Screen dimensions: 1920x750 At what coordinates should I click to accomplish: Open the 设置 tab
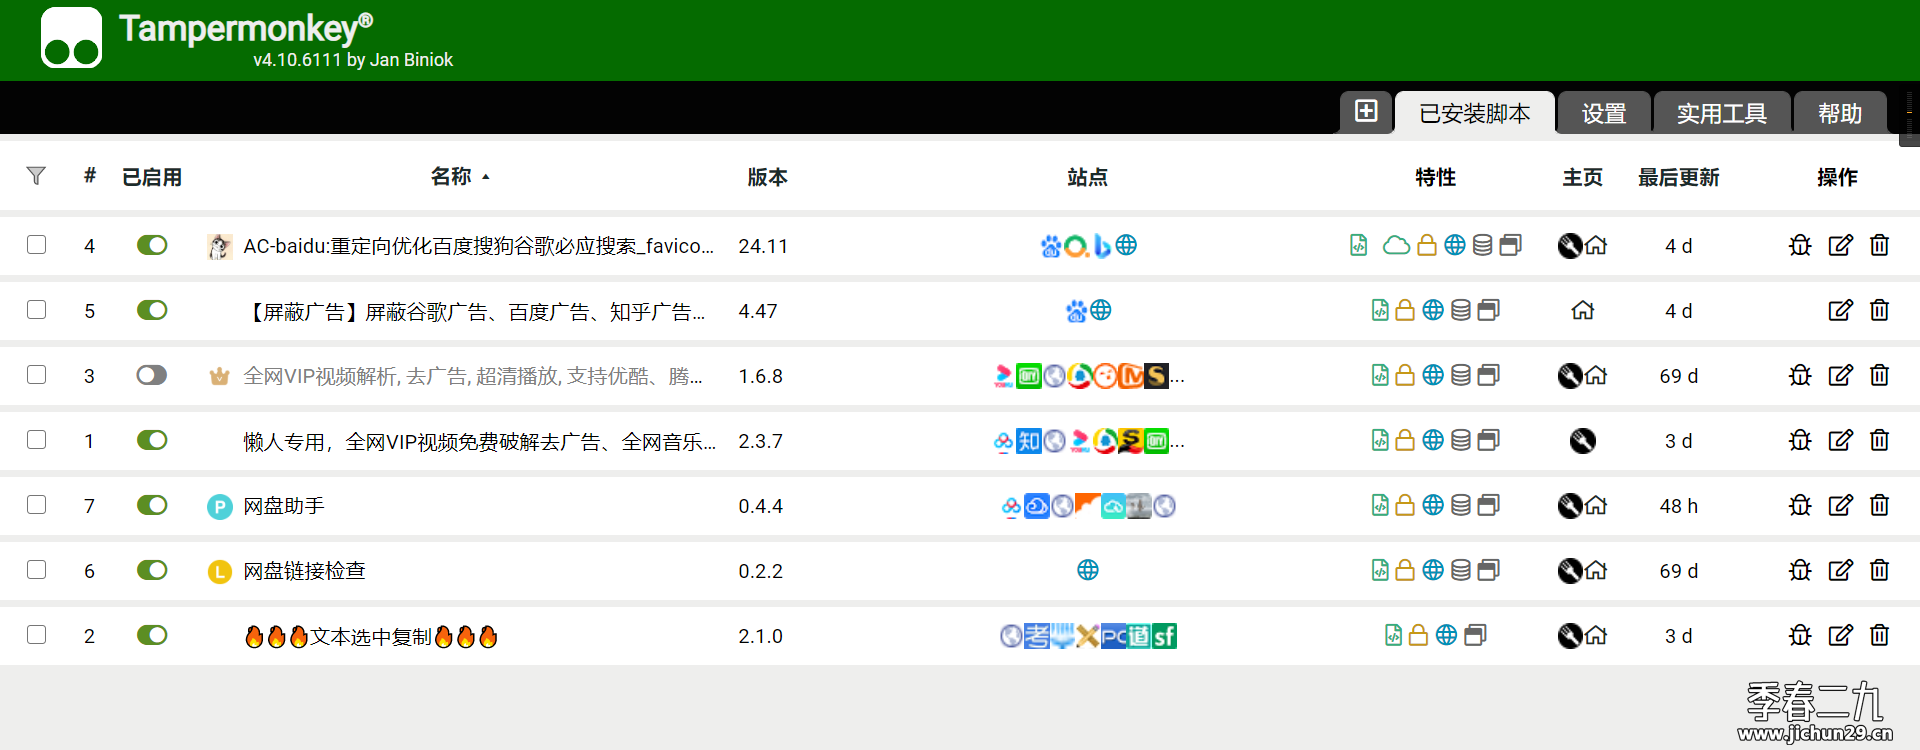click(x=1604, y=113)
